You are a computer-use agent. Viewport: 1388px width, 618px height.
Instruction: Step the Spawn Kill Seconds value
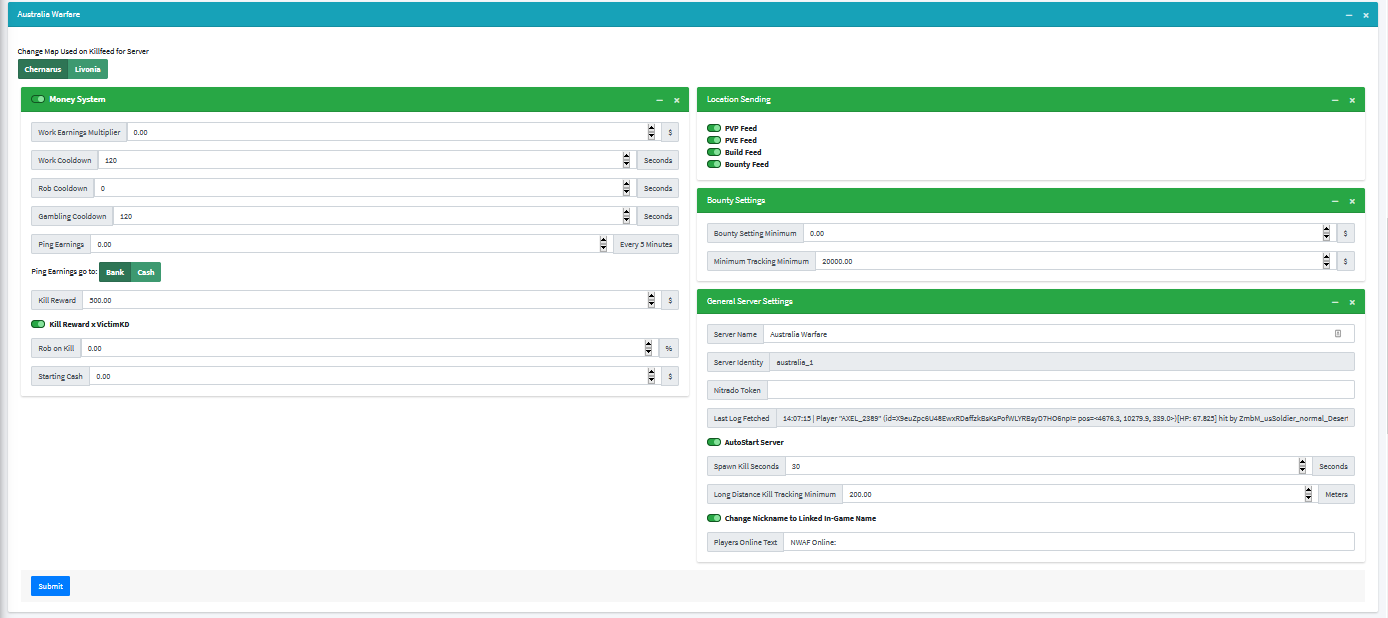pyautogui.click(x=1302, y=466)
